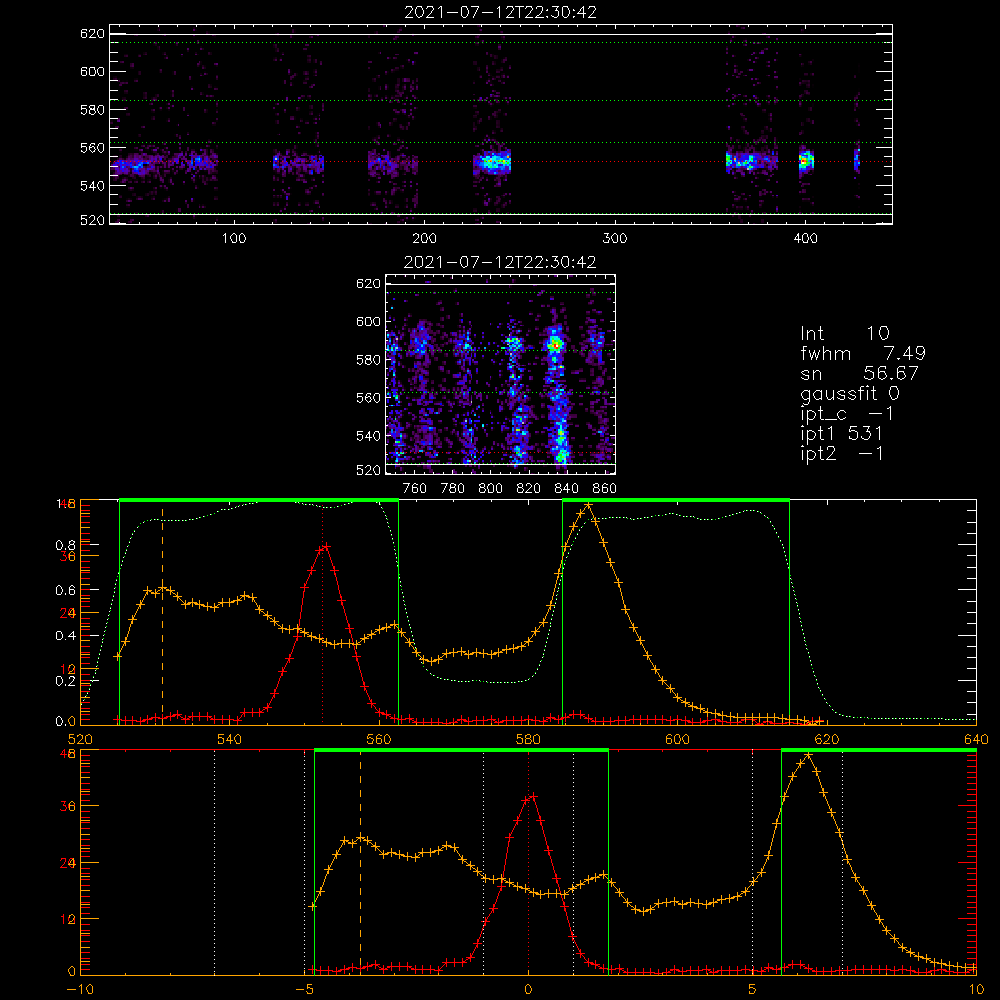1000x1000 pixels.
Task: Click the brightest hotspot in the middle image
Action: click(x=555, y=344)
